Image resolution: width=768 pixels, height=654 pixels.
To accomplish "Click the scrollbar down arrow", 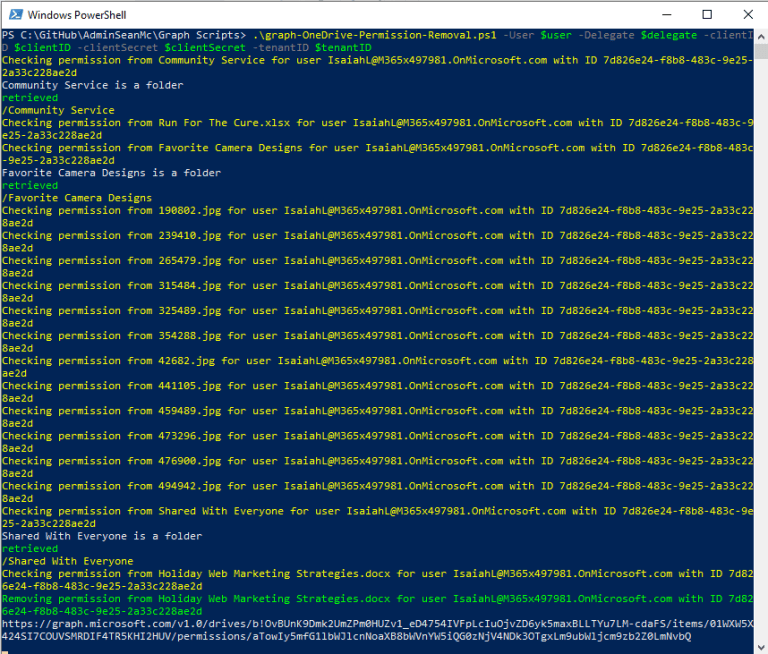I will [x=761, y=647].
